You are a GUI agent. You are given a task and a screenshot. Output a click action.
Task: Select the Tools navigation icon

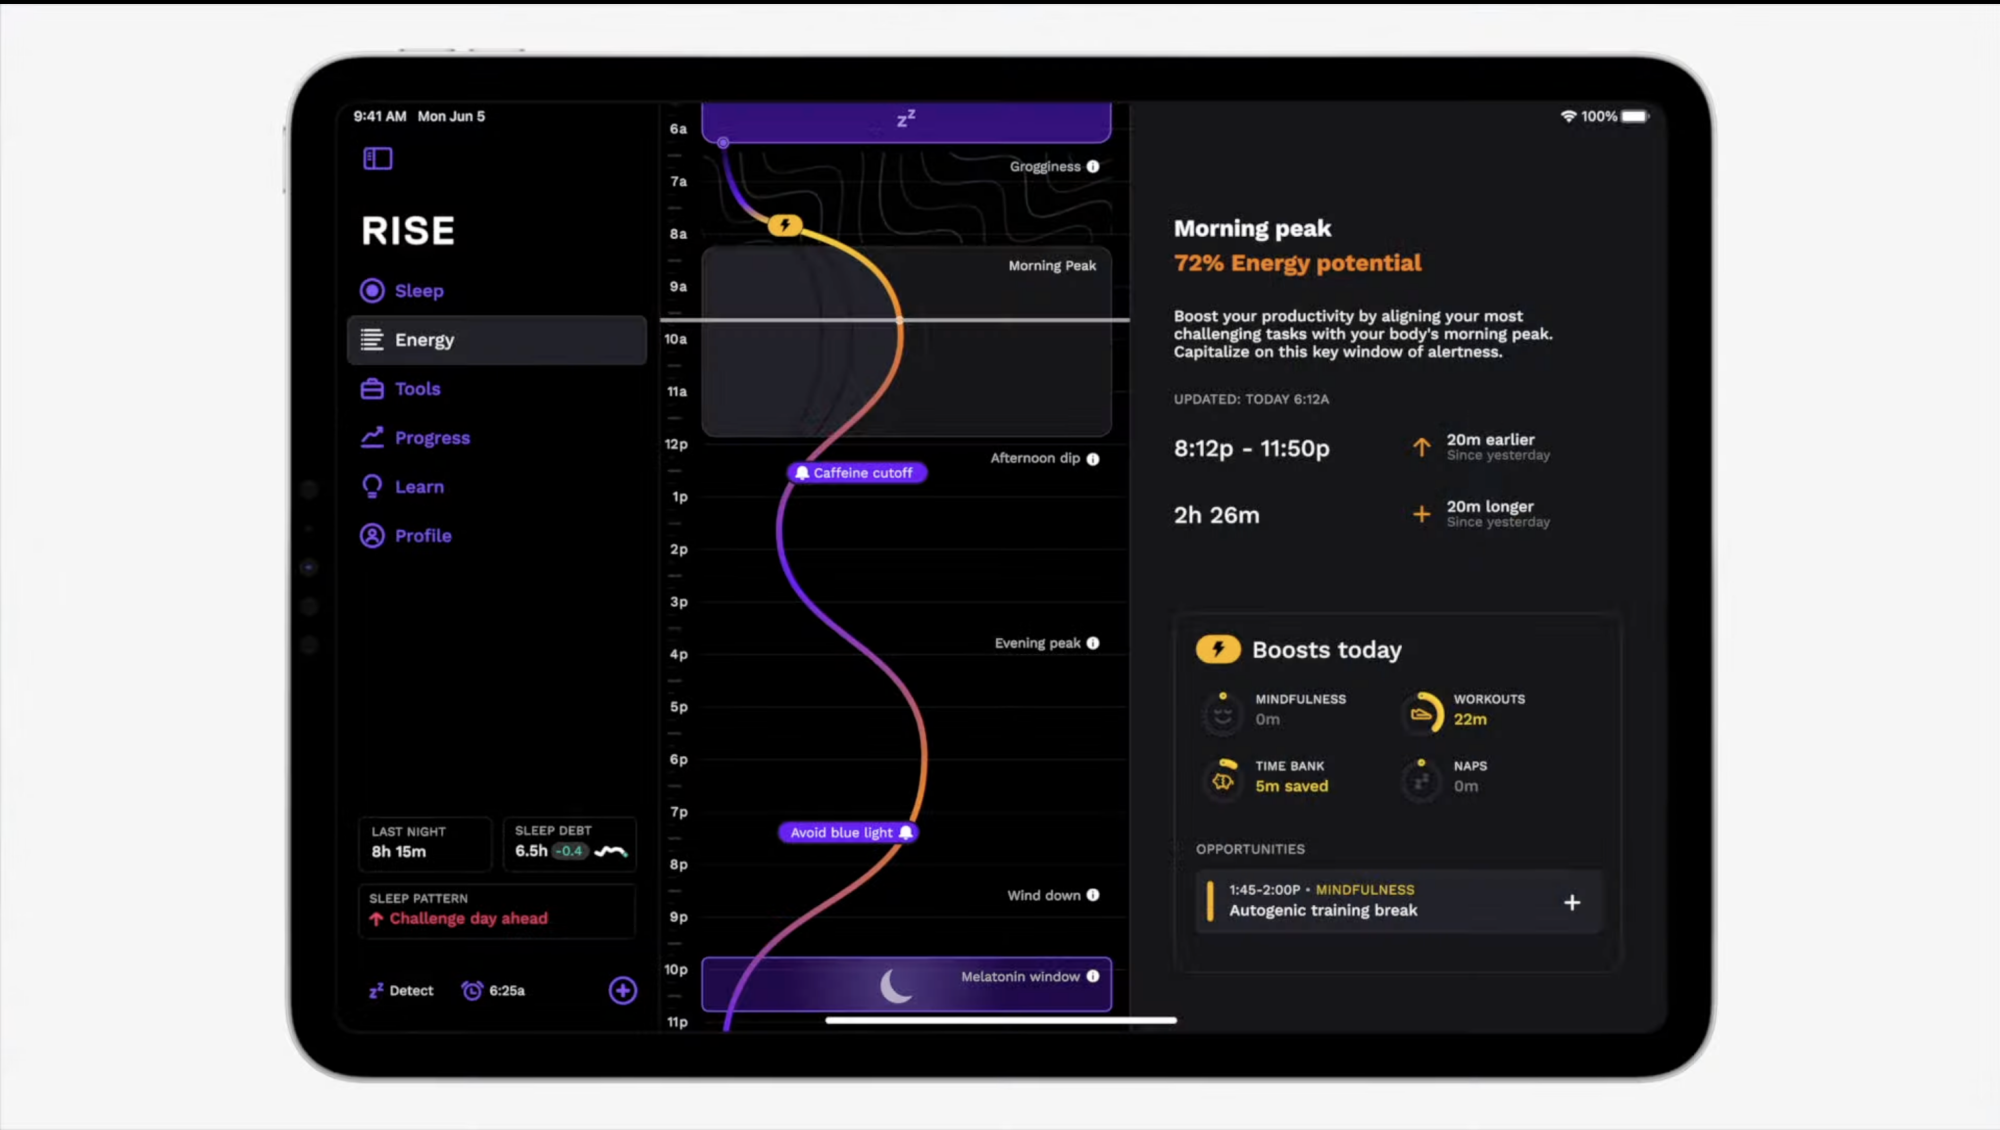372,389
